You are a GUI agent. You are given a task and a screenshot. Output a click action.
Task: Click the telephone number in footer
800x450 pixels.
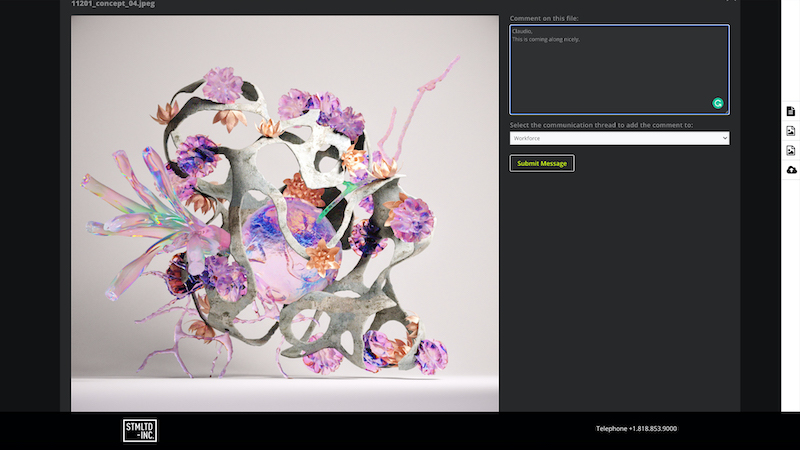pos(636,428)
